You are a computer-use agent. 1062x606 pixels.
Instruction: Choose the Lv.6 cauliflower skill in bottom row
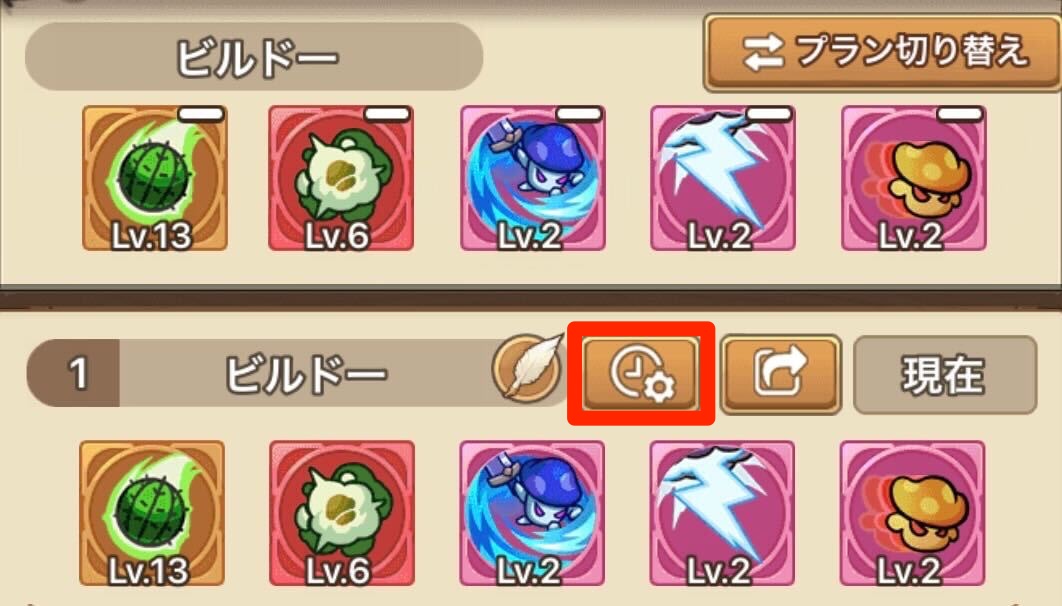(x=342, y=513)
